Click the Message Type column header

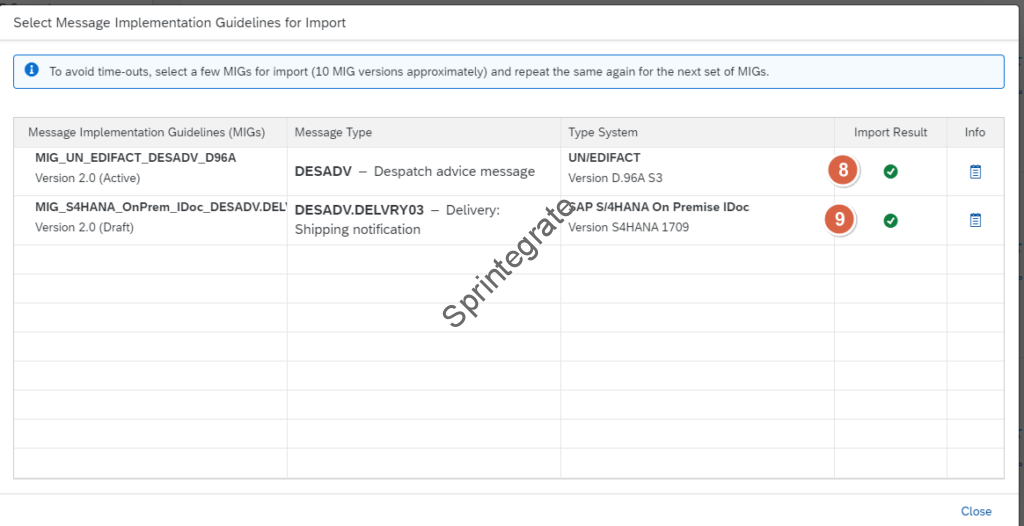(333, 132)
